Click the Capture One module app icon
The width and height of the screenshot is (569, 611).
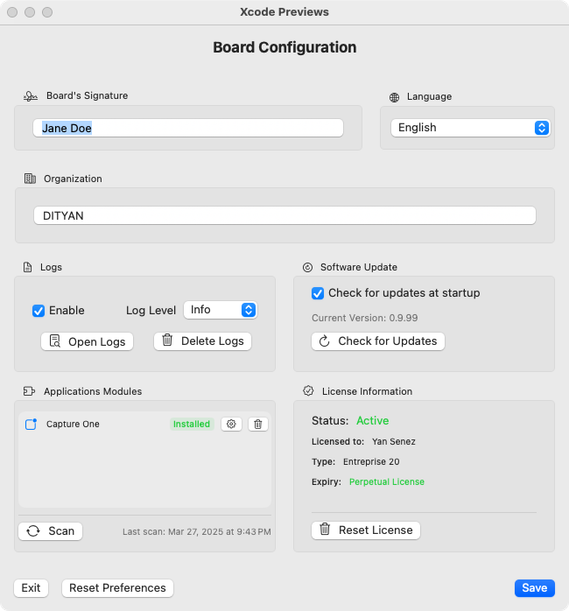[x=31, y=424]
